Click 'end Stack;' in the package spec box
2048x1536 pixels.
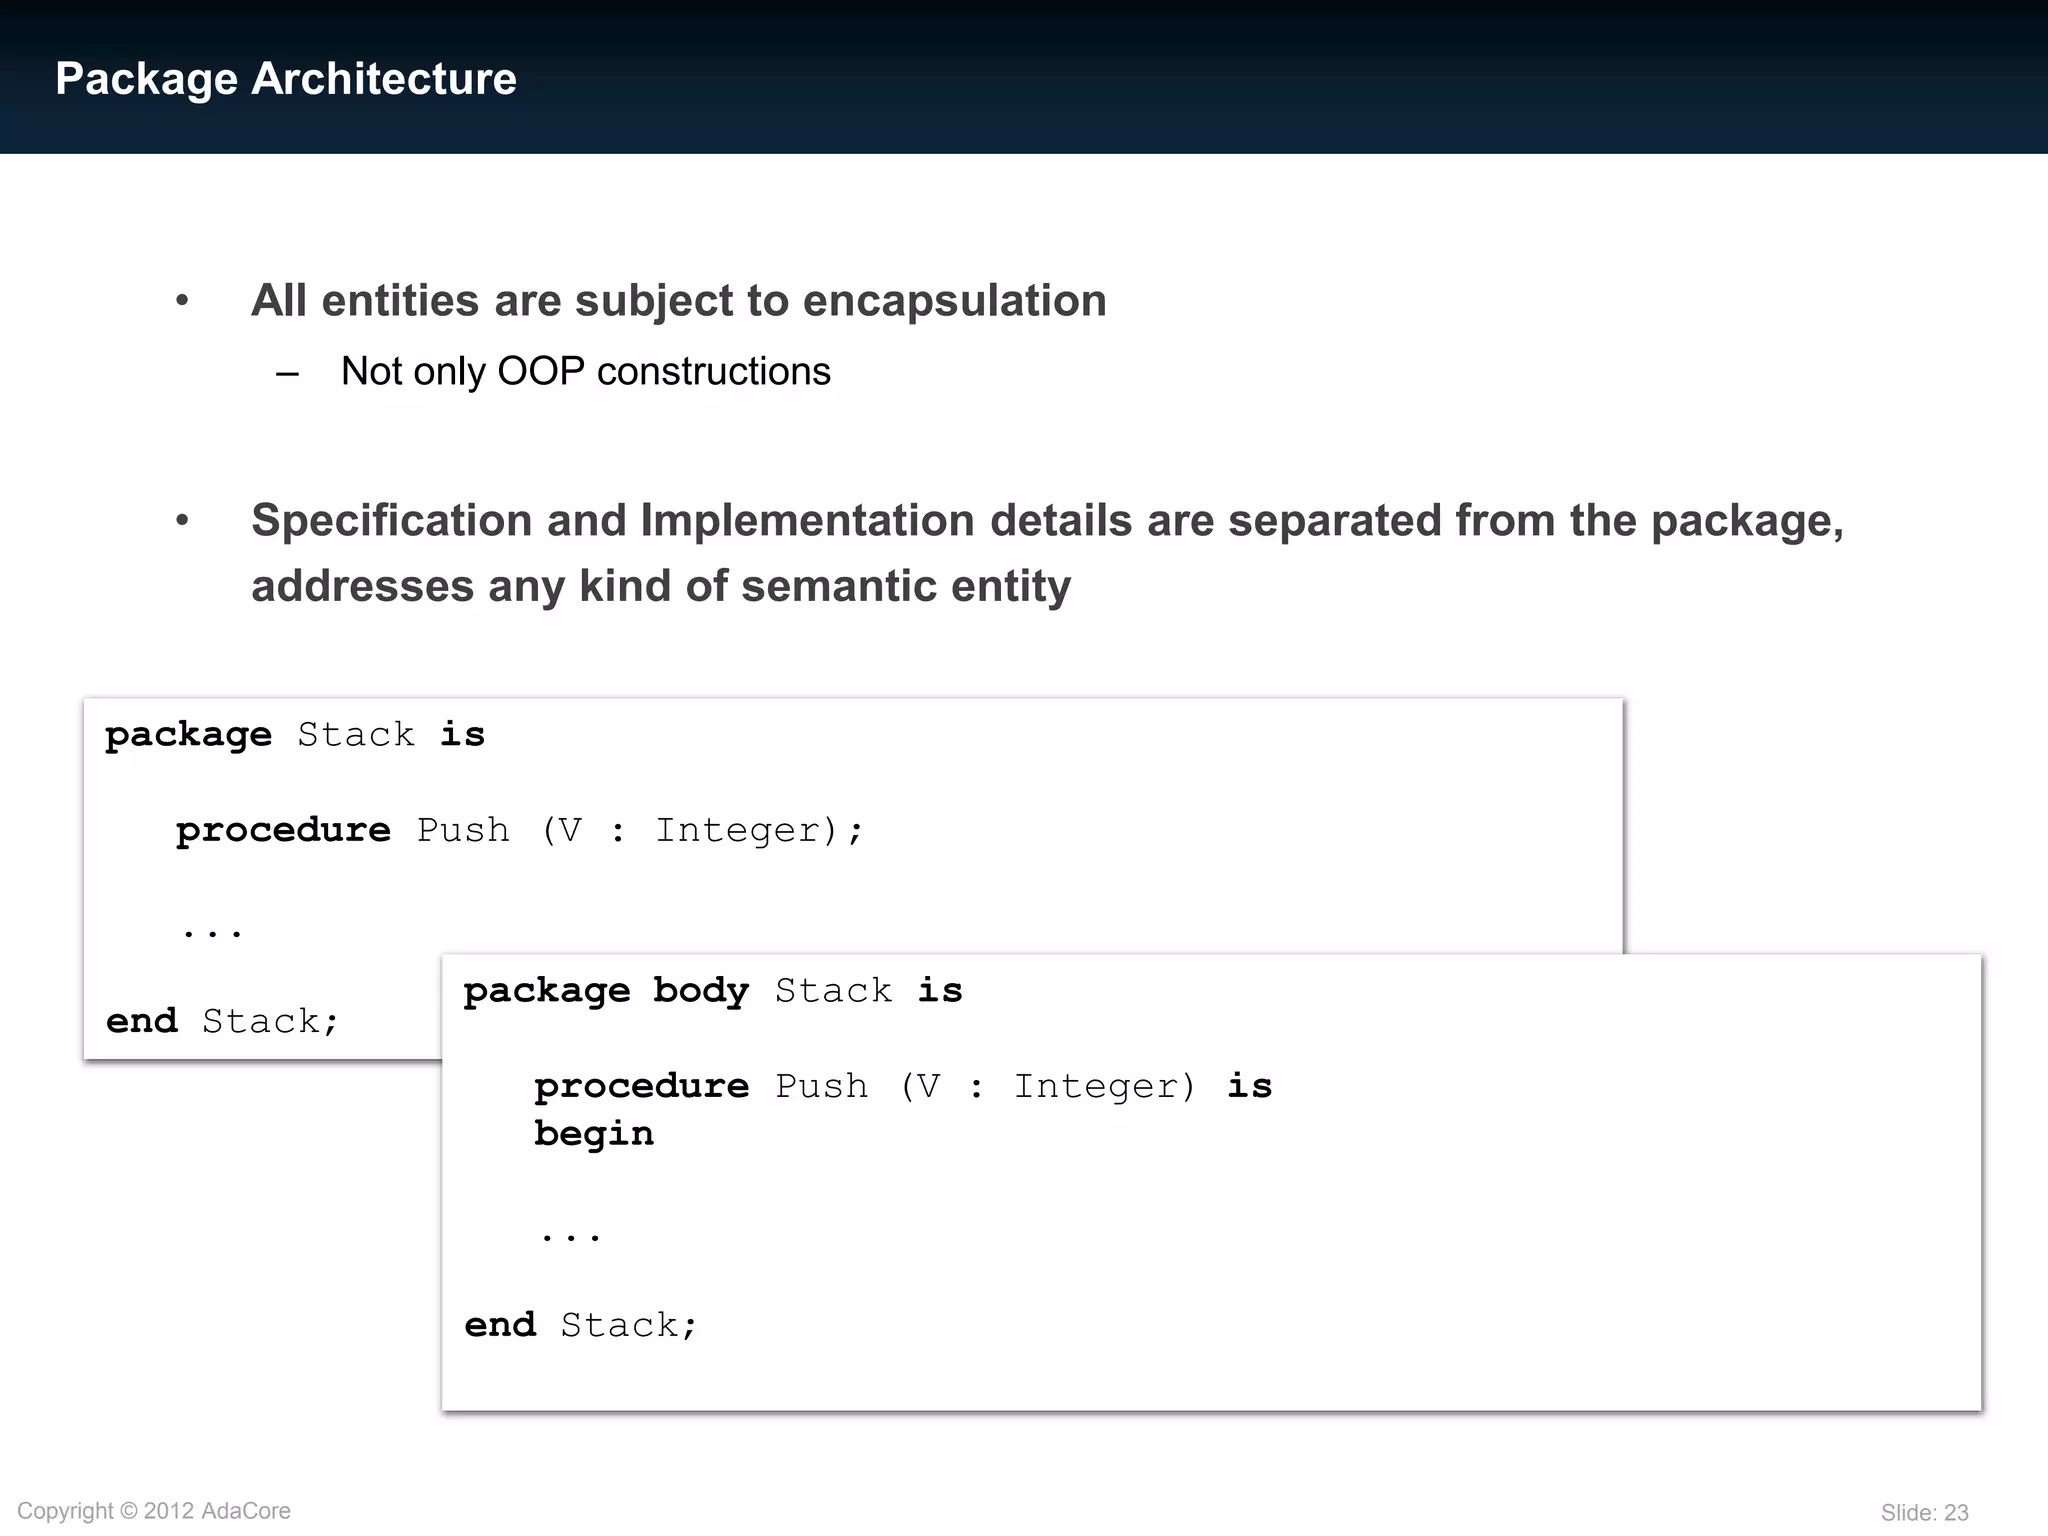[x=223, y=1021]
